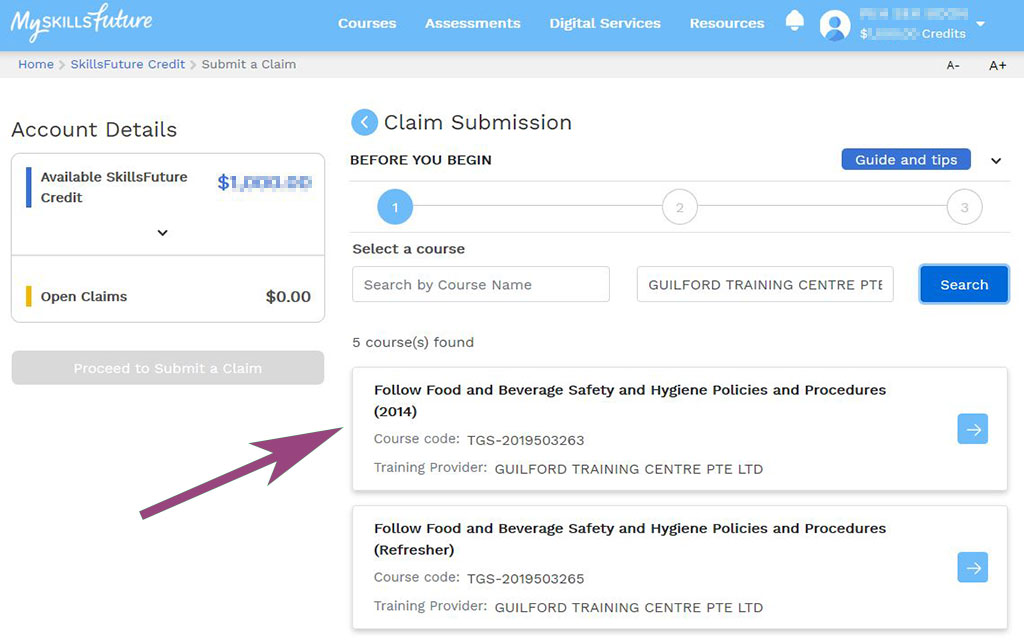Image resolution: width=1024 pixels, height=640 pixels.
Task: Expand the user account dropdown caret
Action: pos(980,24)
